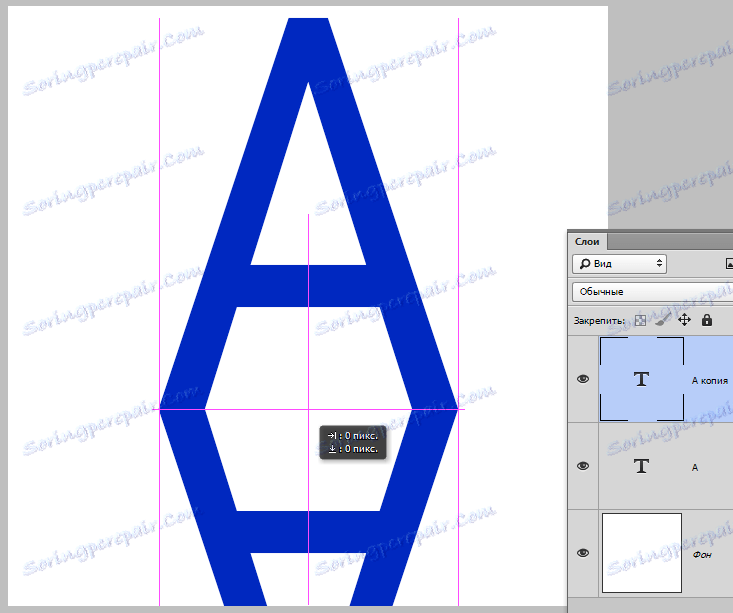Image resolution: width=733 pixels, height=613 pixels.
Task: Hide the Фон background layer
Action: click(x=583, y=553)
